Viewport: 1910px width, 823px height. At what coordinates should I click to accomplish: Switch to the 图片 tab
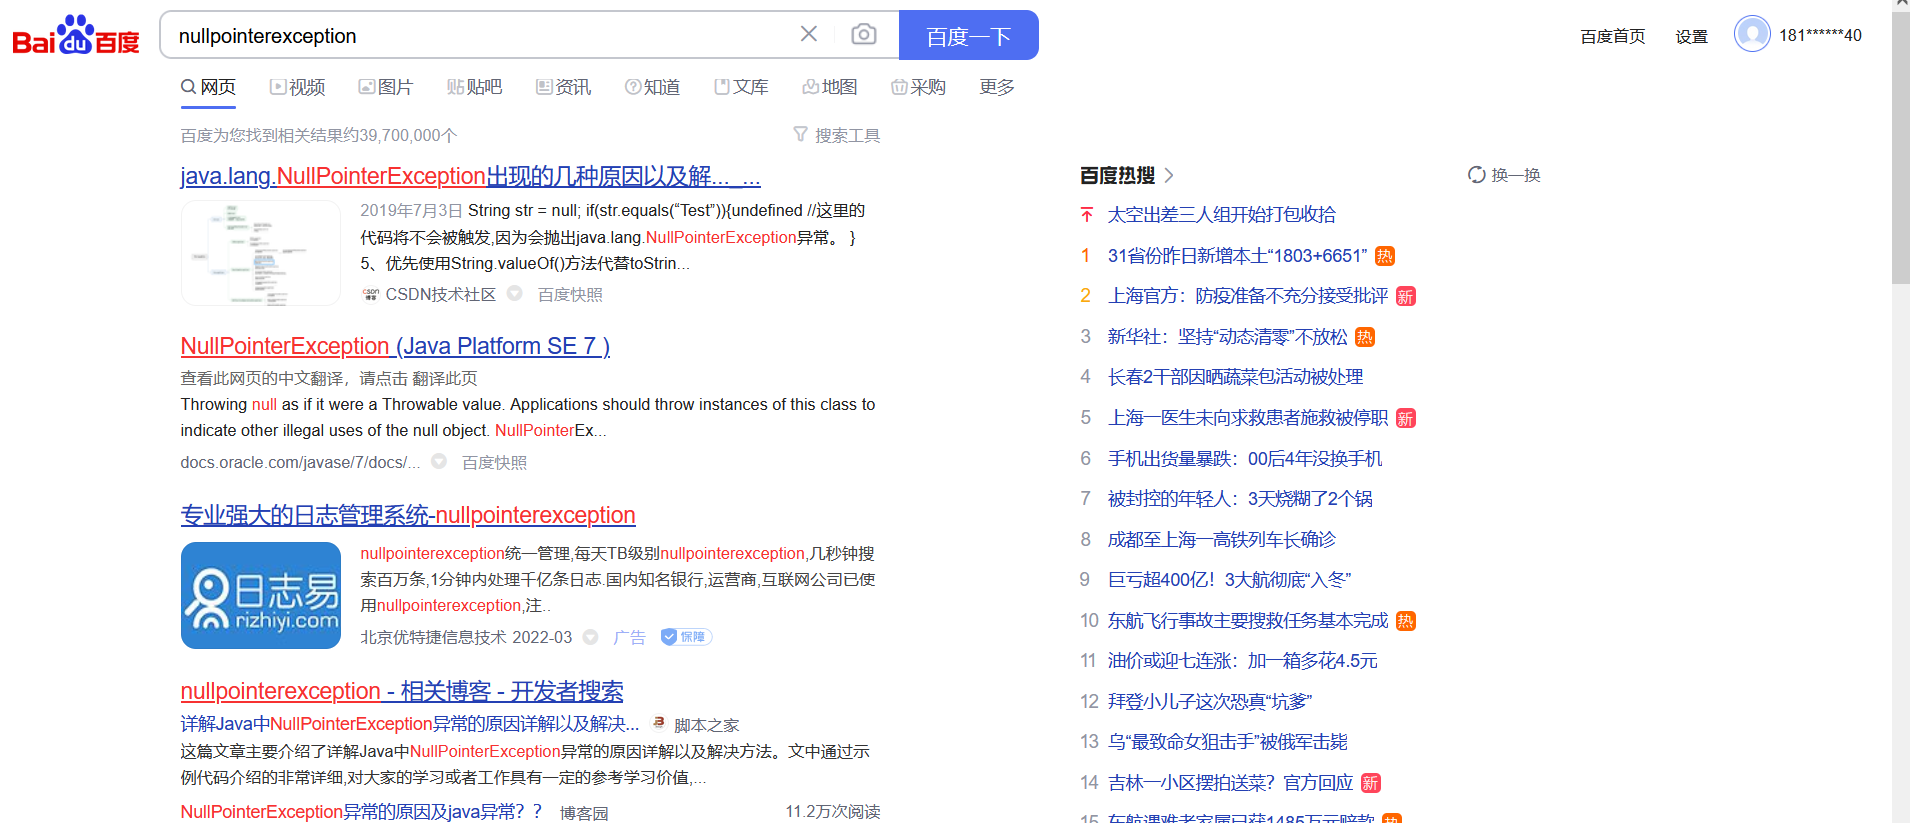click(386, 87)
